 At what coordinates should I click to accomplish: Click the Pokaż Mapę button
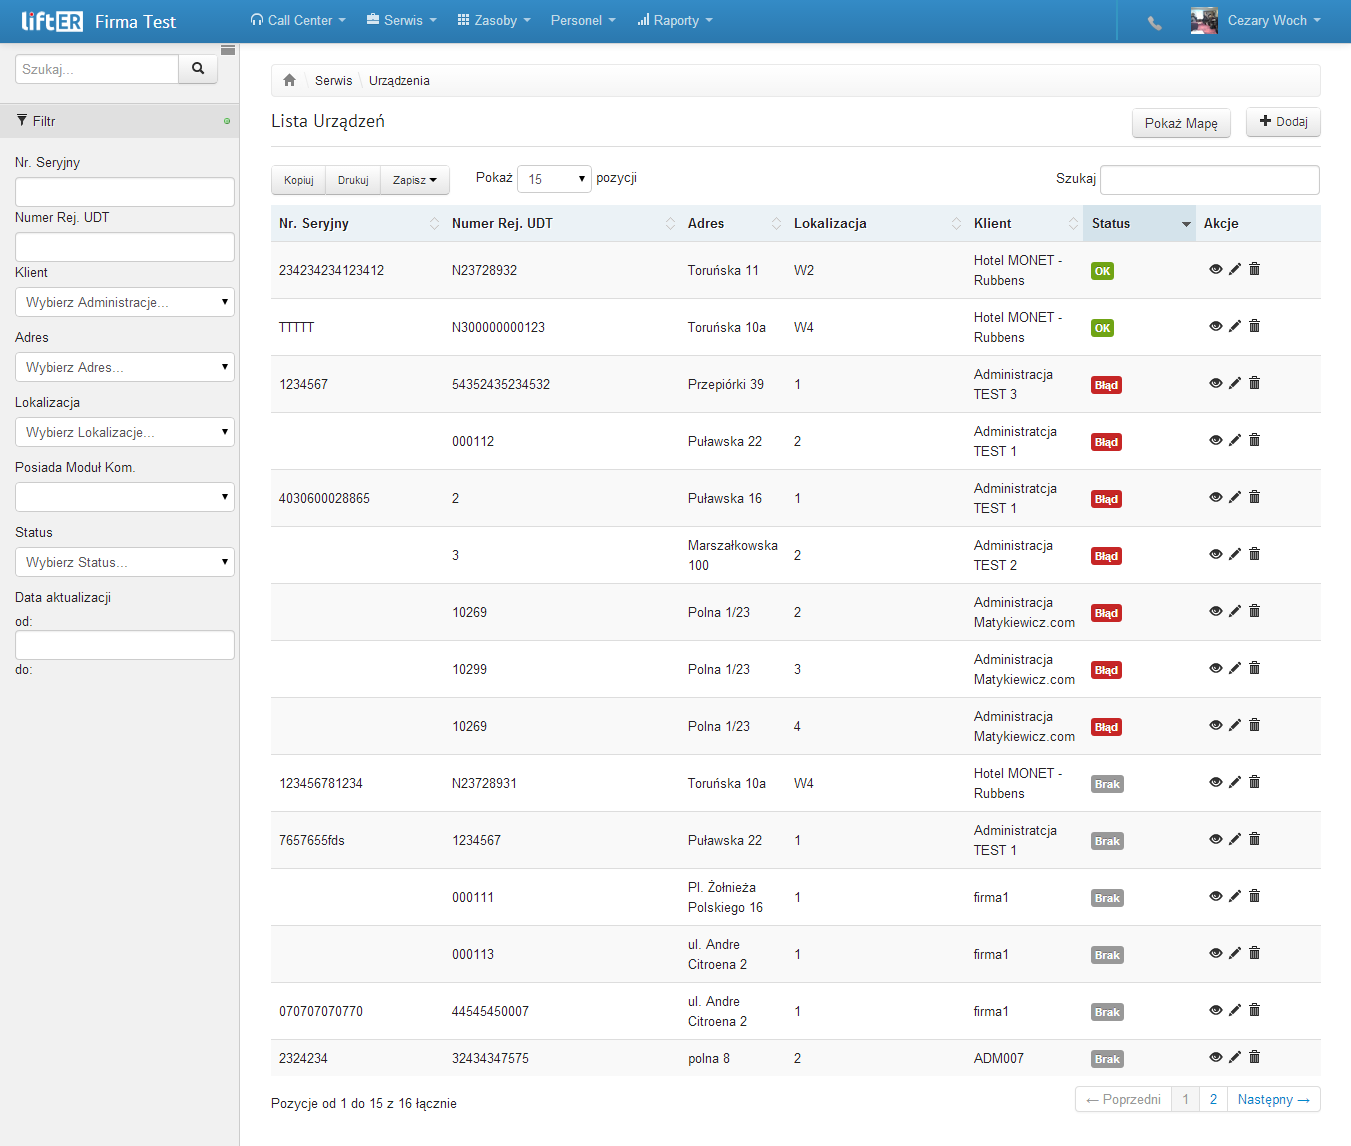(1181, 123)
